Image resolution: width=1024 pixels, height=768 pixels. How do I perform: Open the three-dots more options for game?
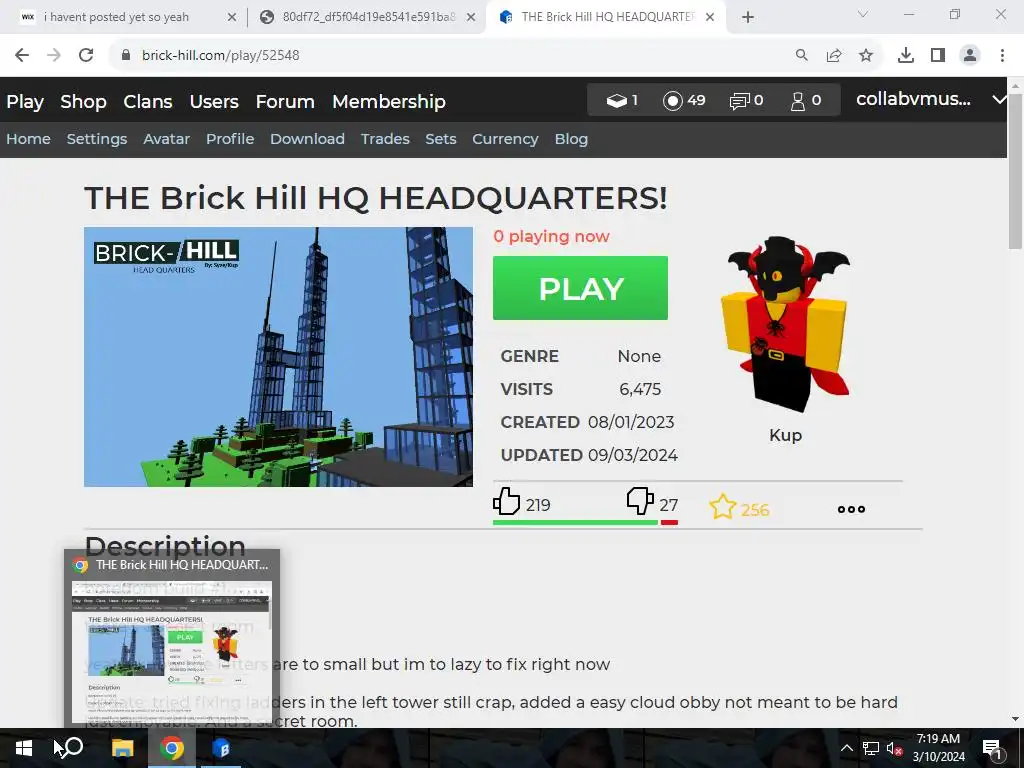click(x=852, y=509)
